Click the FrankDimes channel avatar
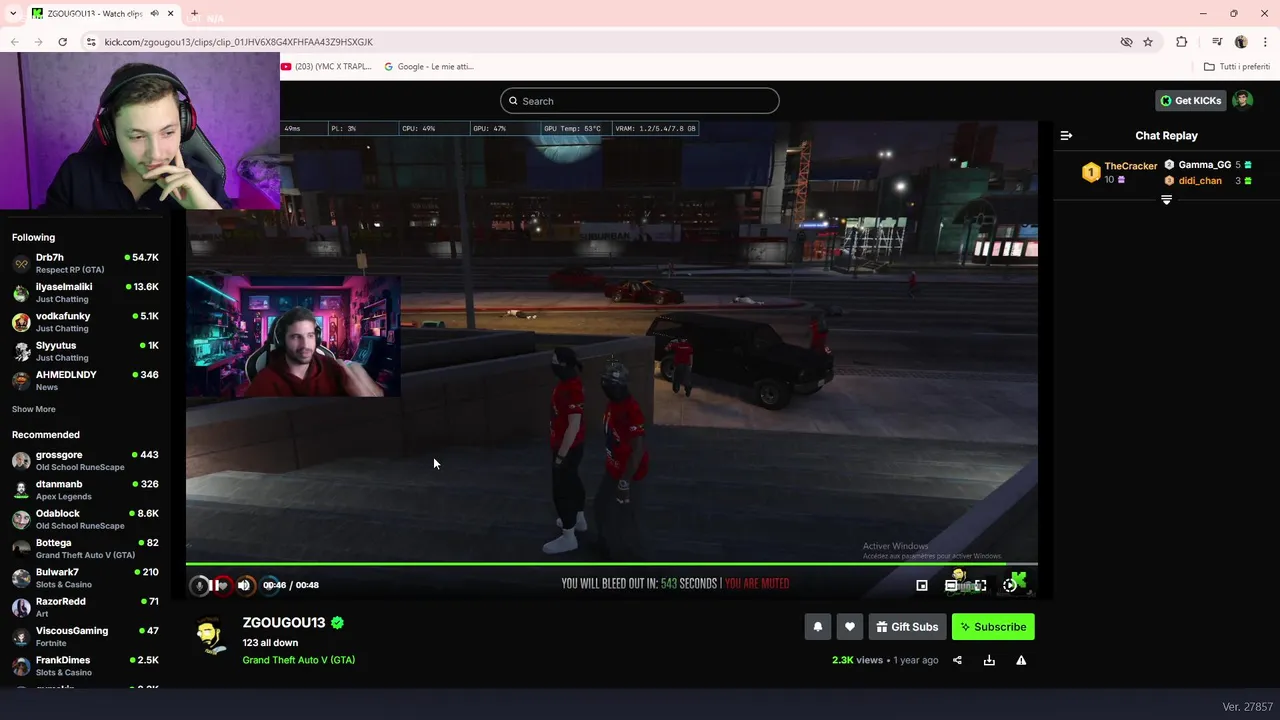Image resolution: width=1280 pixels, height=720 pixels. (x=21, y=666)
